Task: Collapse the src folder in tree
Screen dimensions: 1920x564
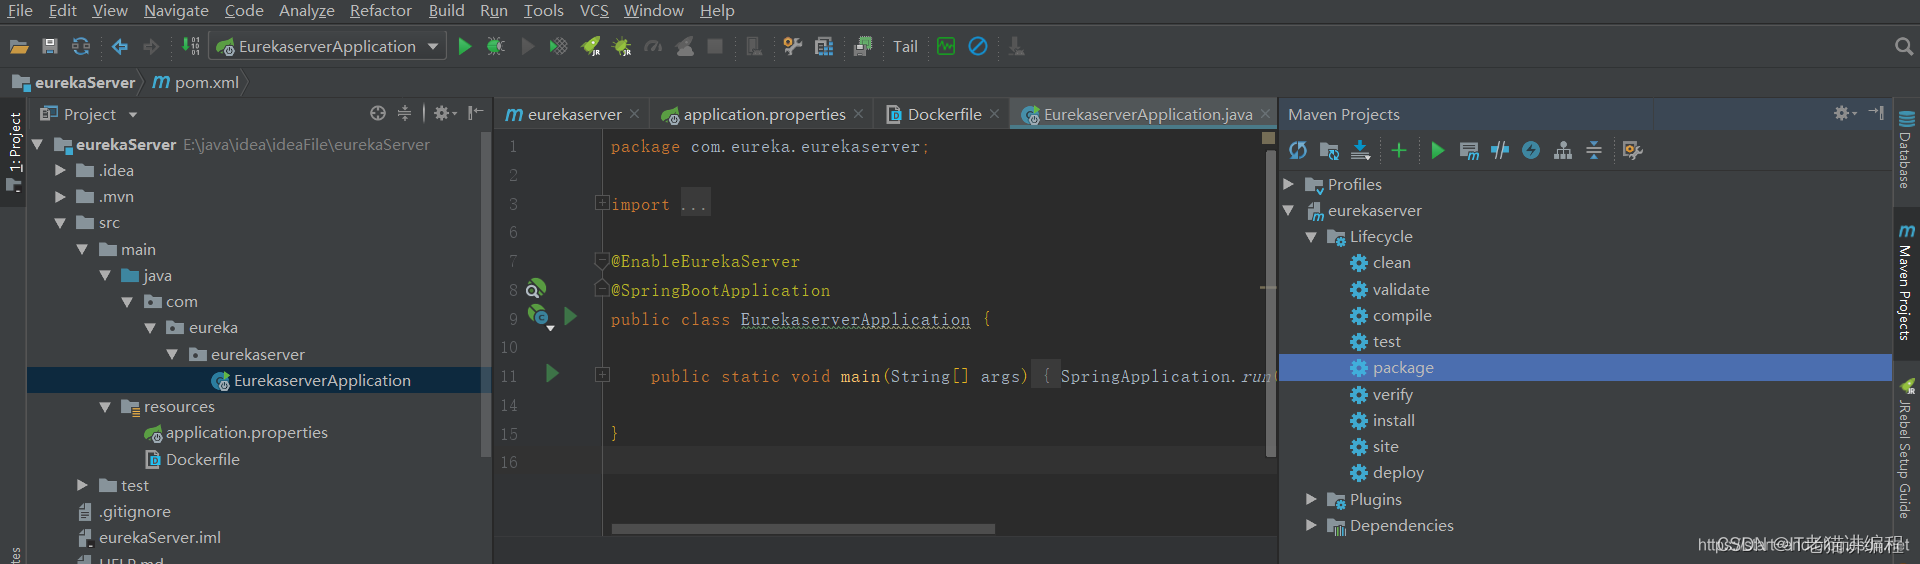Action: [59, 223]
